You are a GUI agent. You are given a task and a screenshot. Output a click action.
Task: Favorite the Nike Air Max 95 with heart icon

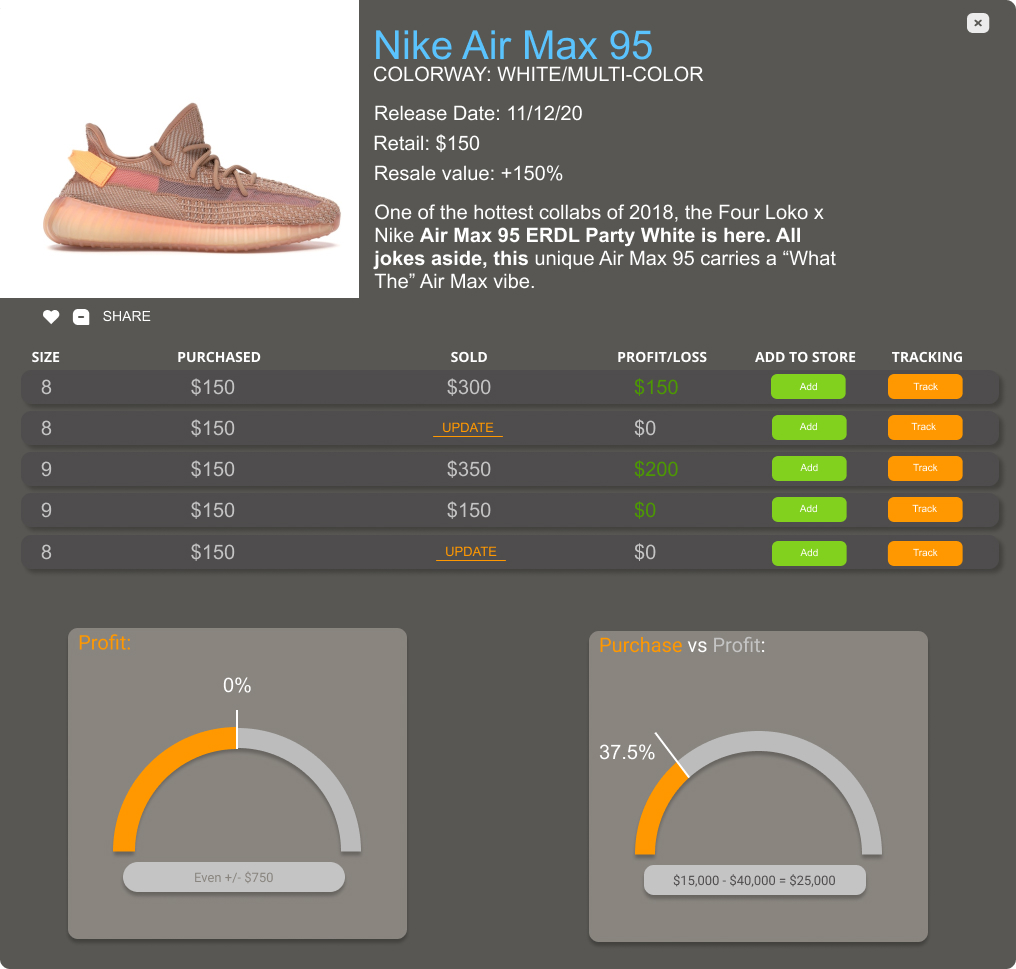(x=51, y=316)
